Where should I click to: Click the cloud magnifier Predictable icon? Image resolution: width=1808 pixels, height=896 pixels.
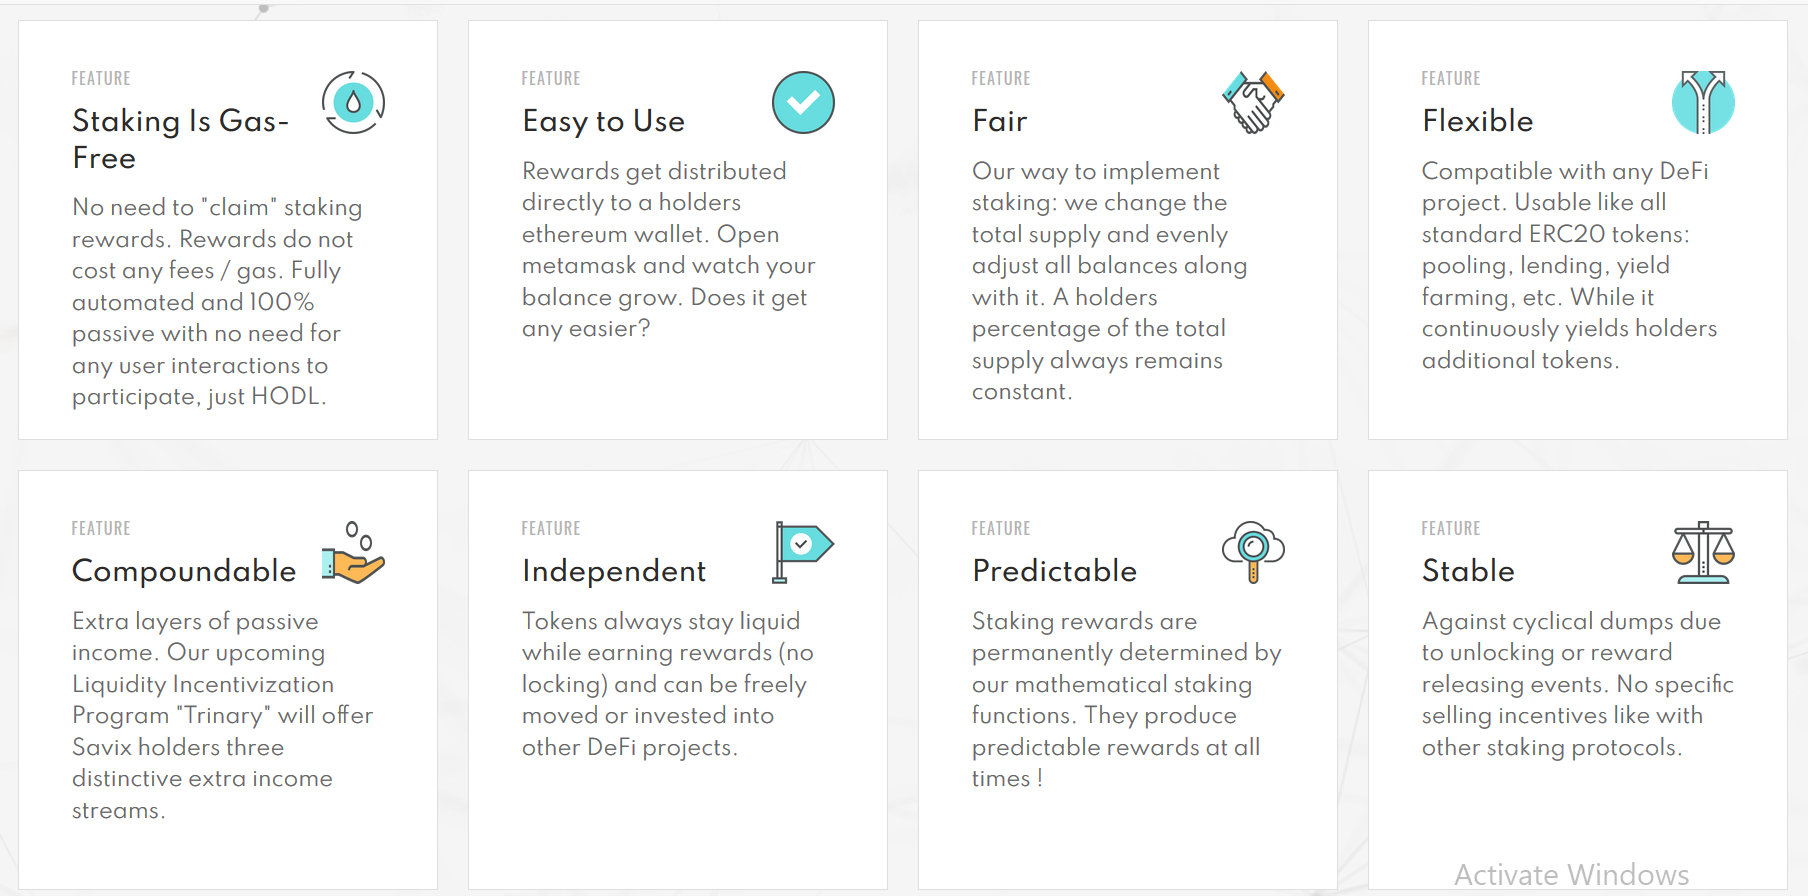click(x=1253, y=552)
